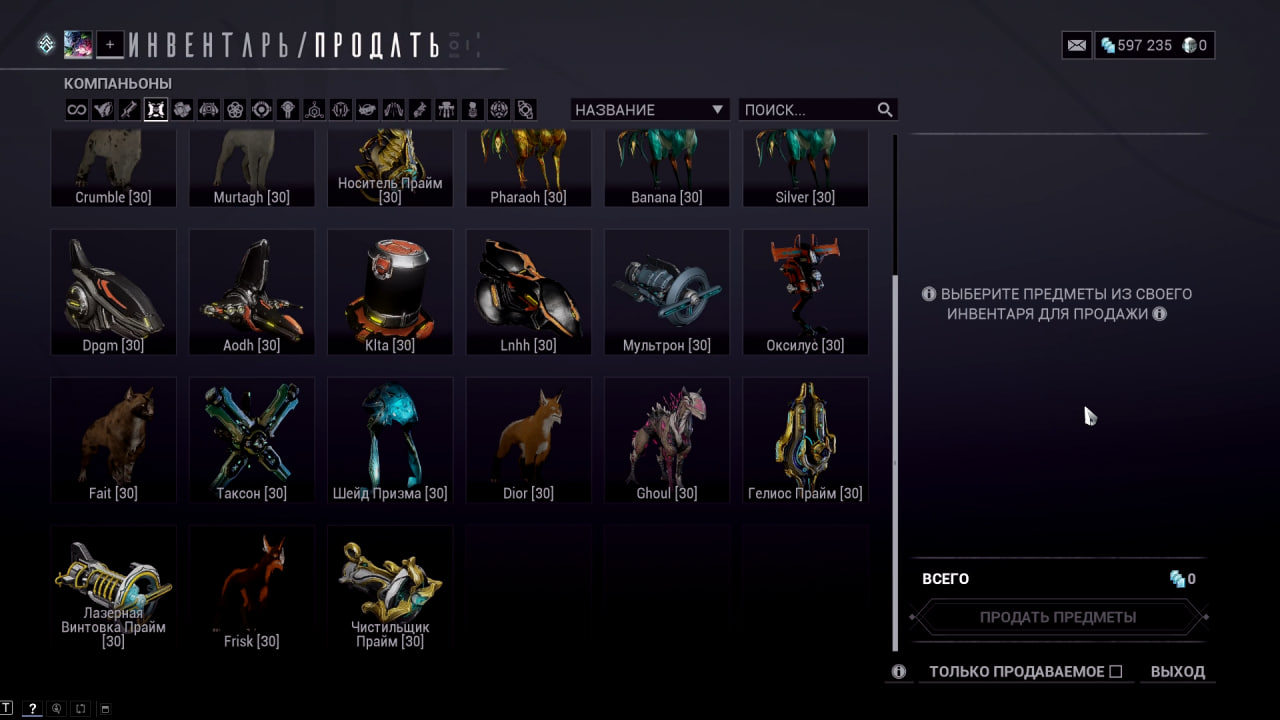The image size is (1280, 720).
Task: Click the profile avatar icon
Action: [x=78, y=44]
